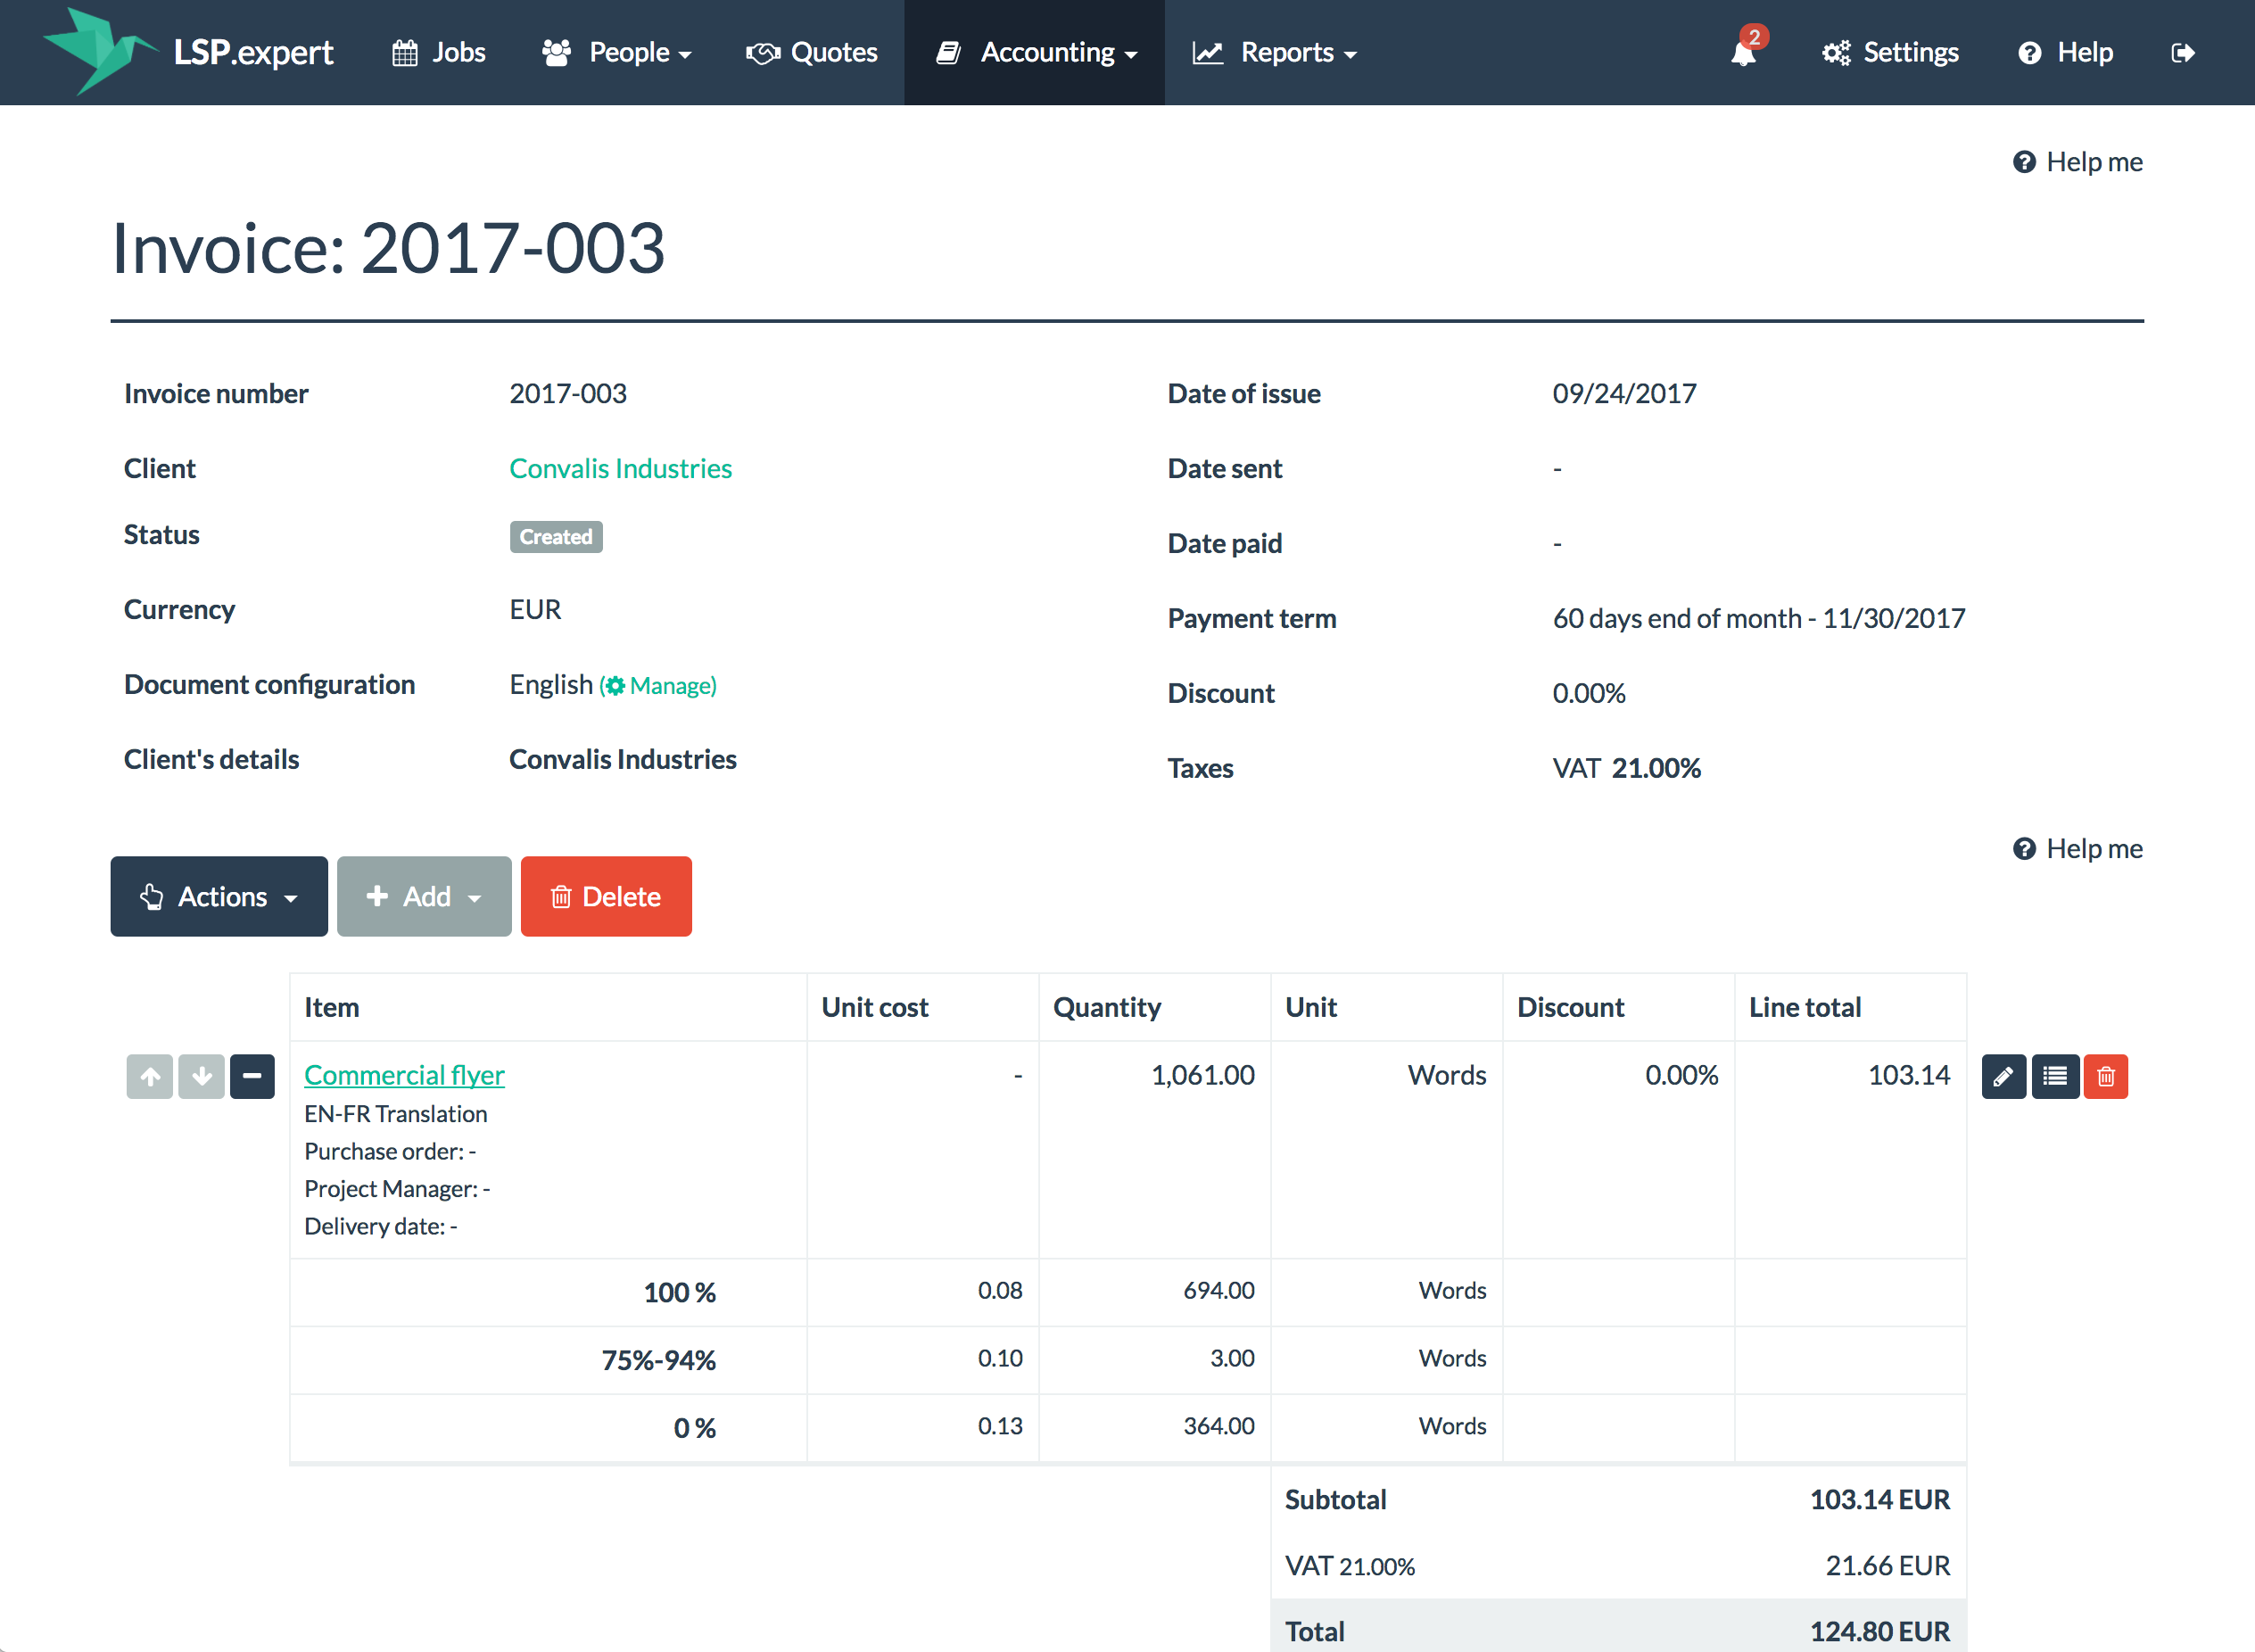The width and height of the screenshot is (2255, 1652).
Task: Click the gear icon beside Manage
Action: click(x=615, y=686)
